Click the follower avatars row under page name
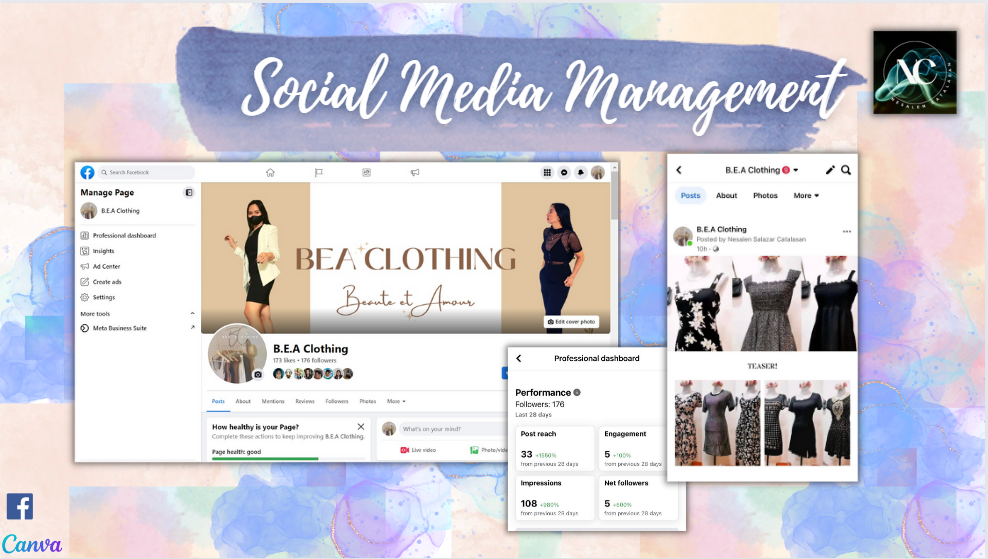 coord(313,374)
